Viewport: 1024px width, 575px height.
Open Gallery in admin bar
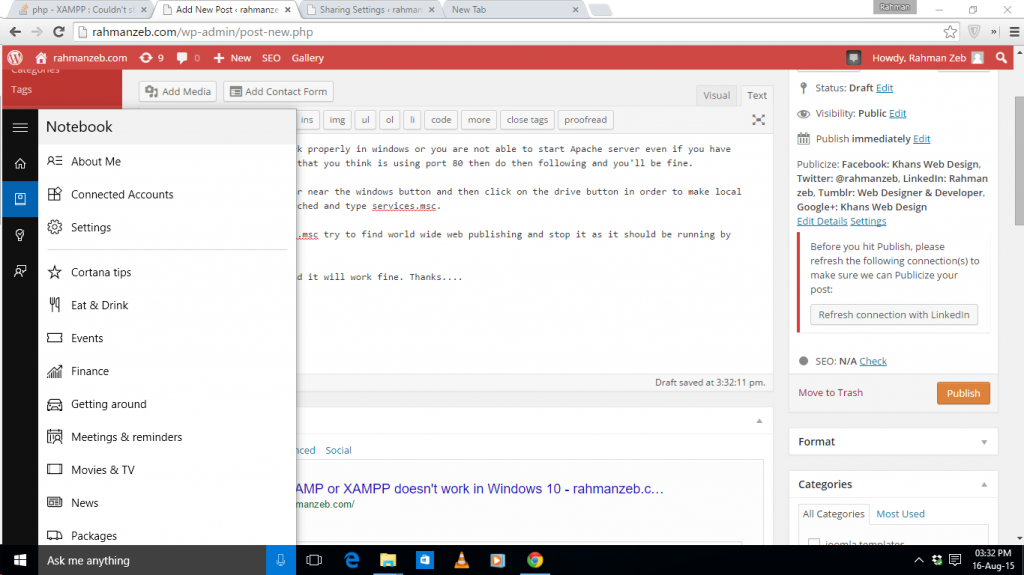tap(307, 58)
